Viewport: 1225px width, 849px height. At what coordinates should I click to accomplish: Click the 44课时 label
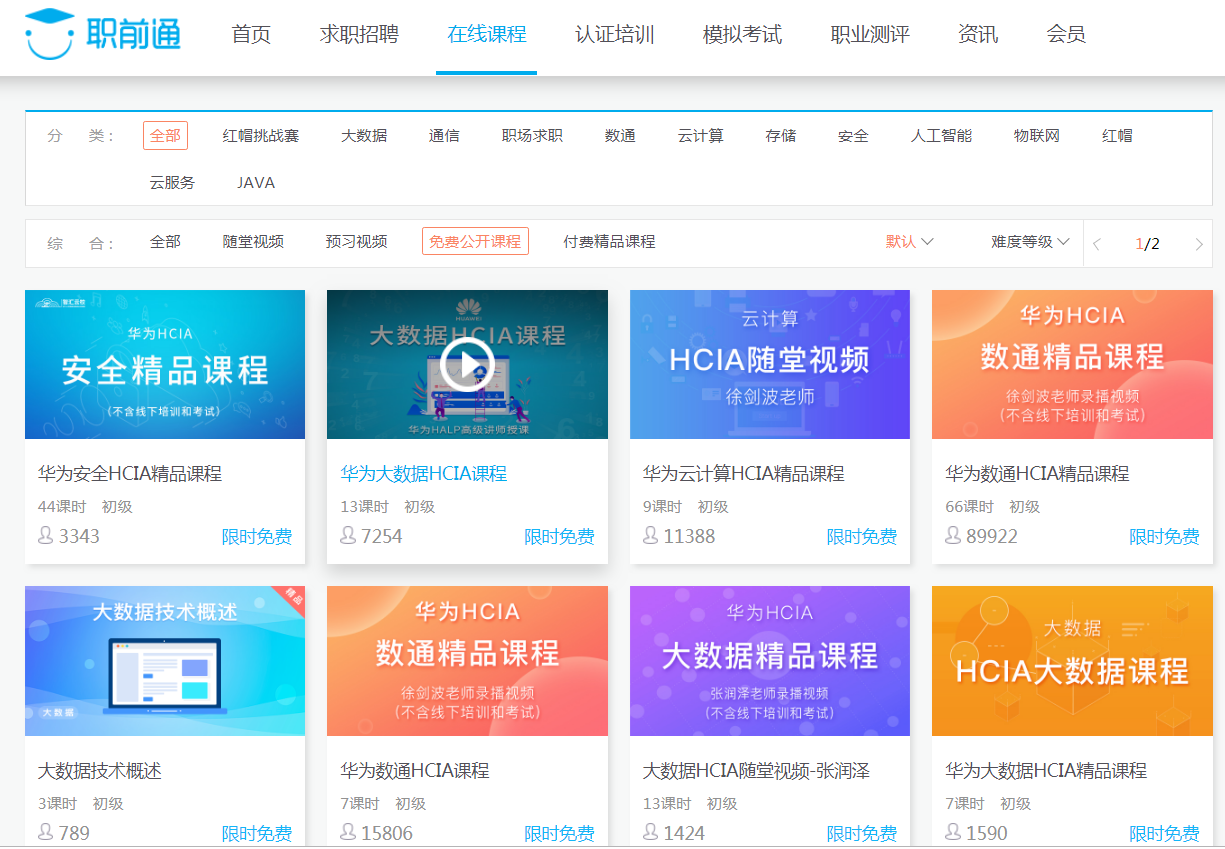tap(62, 507)
